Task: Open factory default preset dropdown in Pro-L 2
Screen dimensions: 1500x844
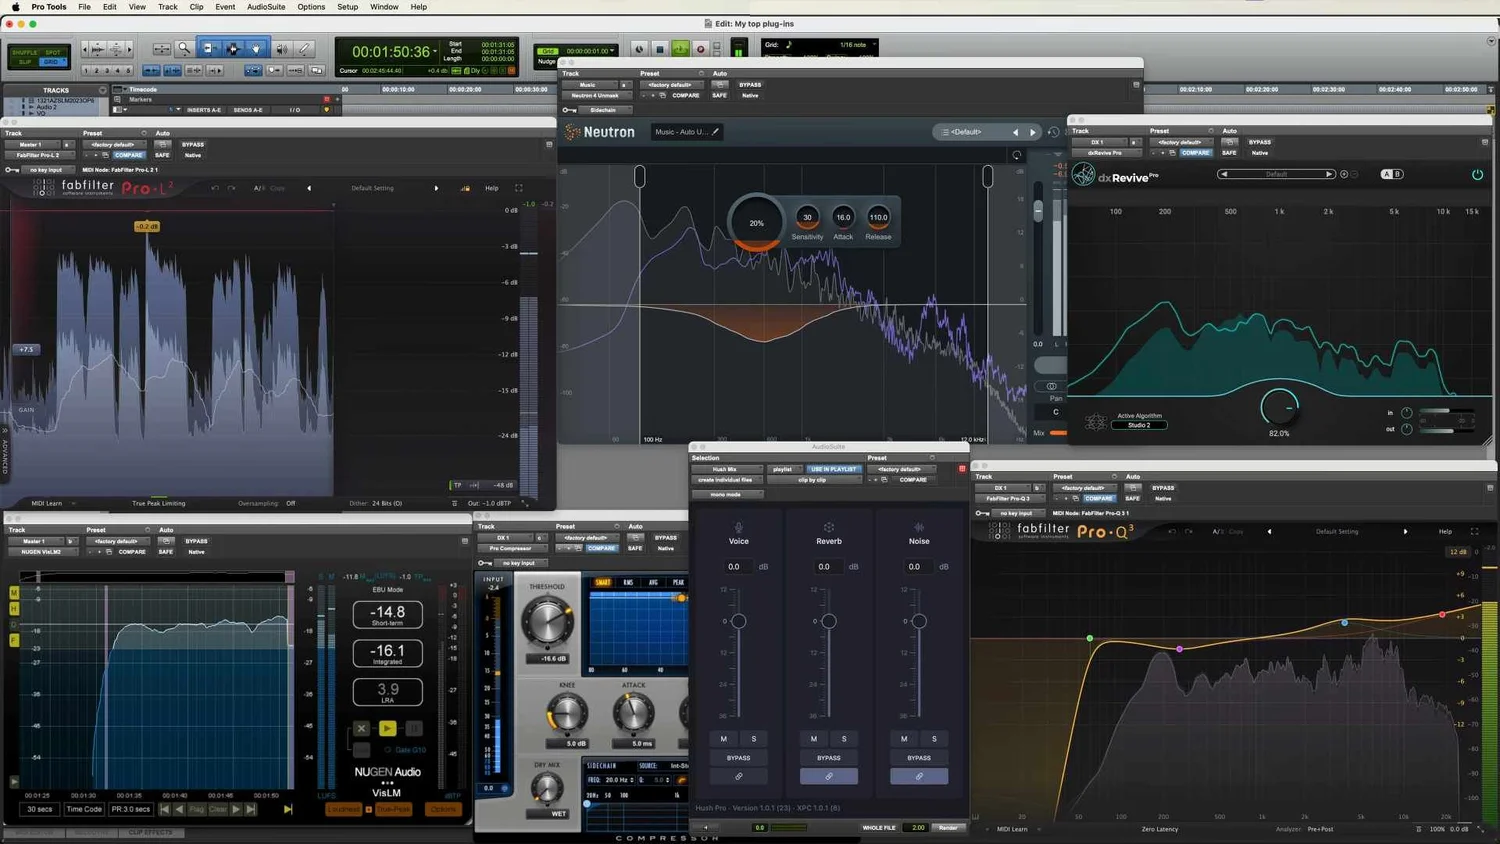Action: pyautogui.click(x=114, y=144)
